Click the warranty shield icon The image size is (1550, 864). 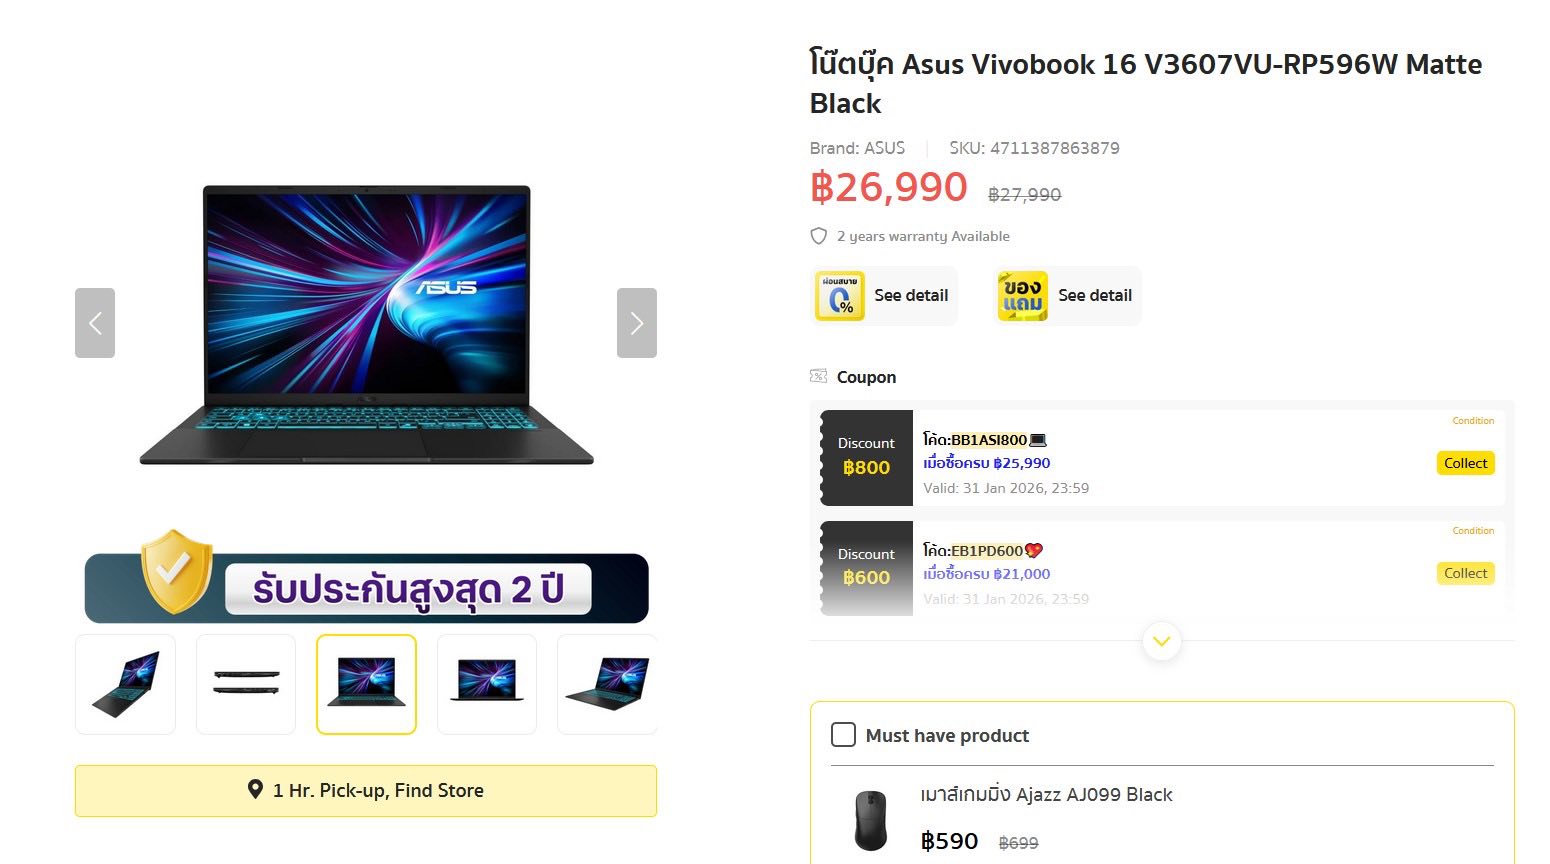[x=818, y=236]
